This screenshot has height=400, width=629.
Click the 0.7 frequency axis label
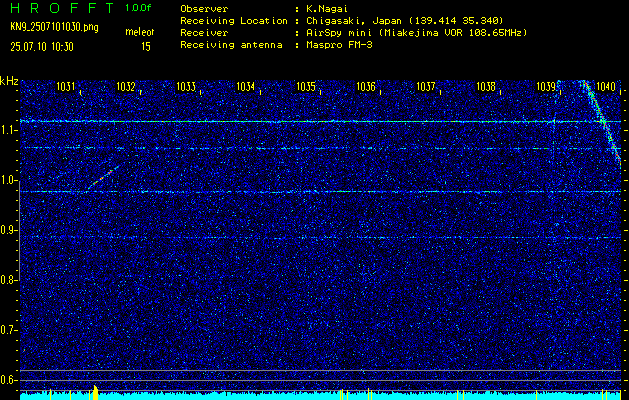[8, 330]
